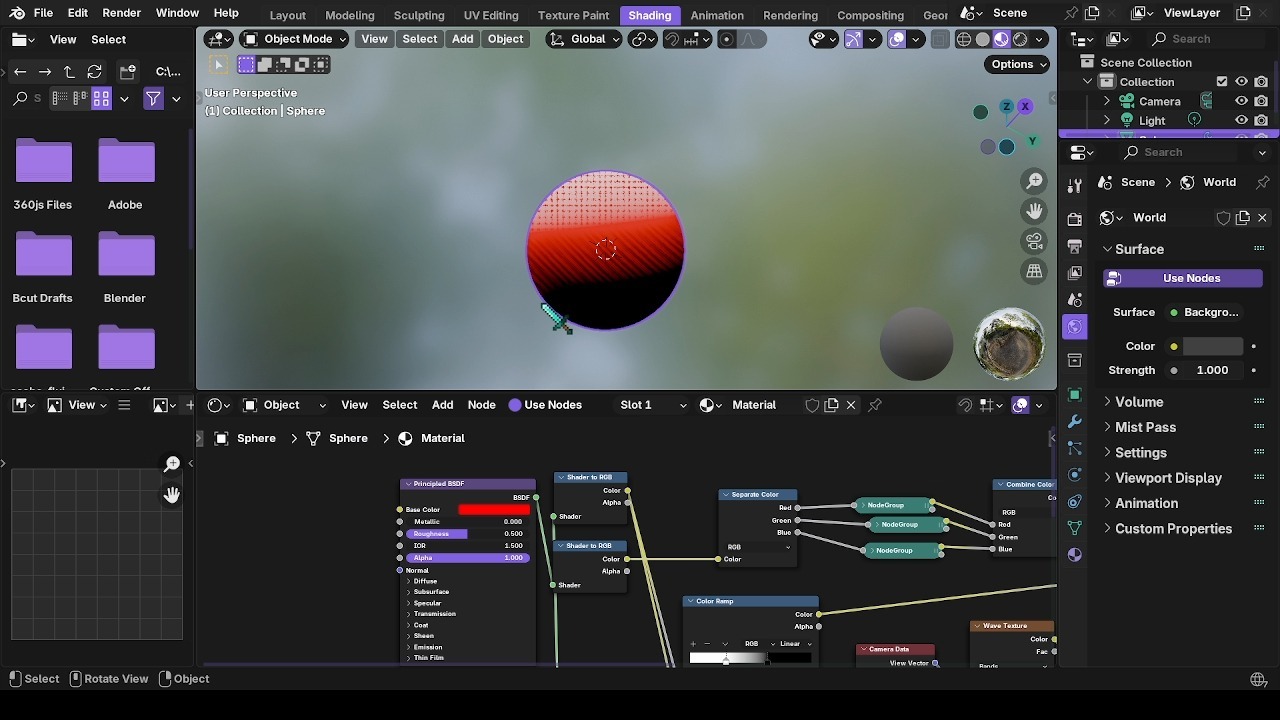This screenshot has width=1280, height=720.
Task: Collapse the Surface panel
Action: [1139, 249]
